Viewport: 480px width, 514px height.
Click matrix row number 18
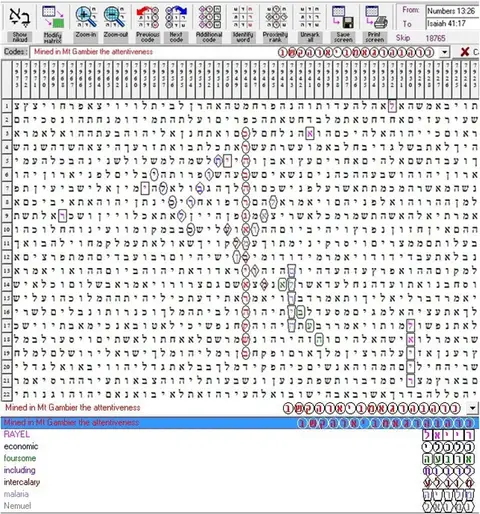point(7,339)
